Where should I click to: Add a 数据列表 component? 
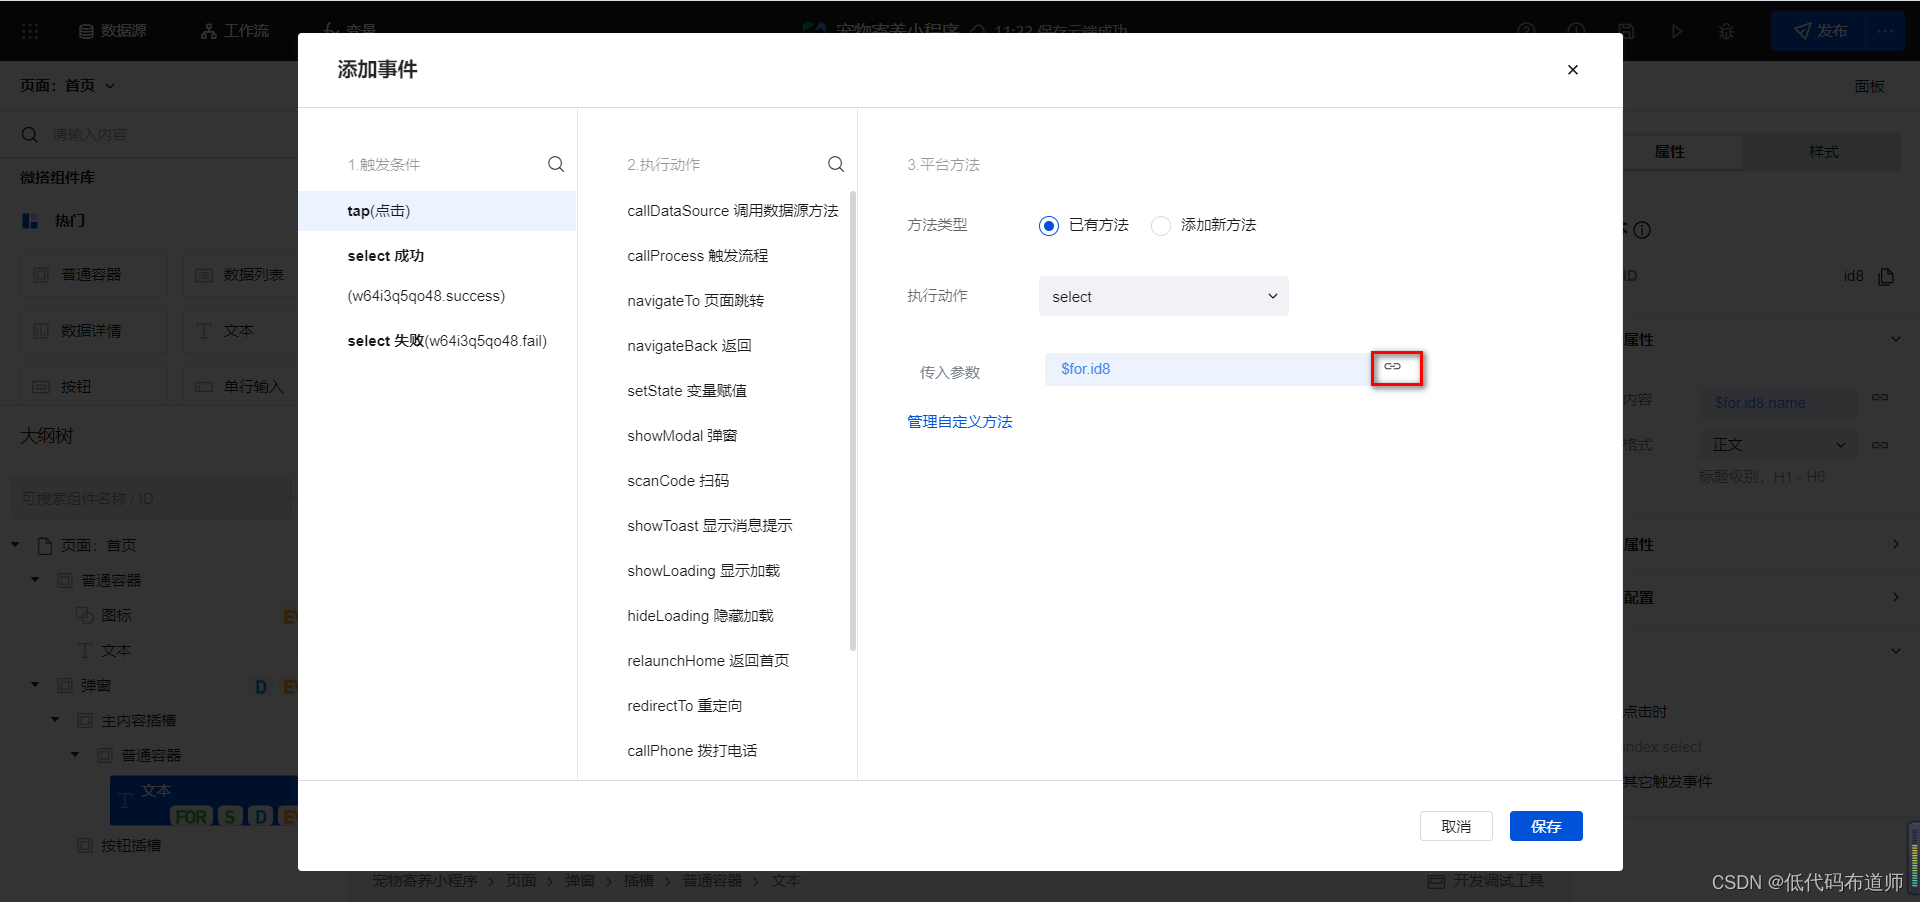(x=240, y=275)
